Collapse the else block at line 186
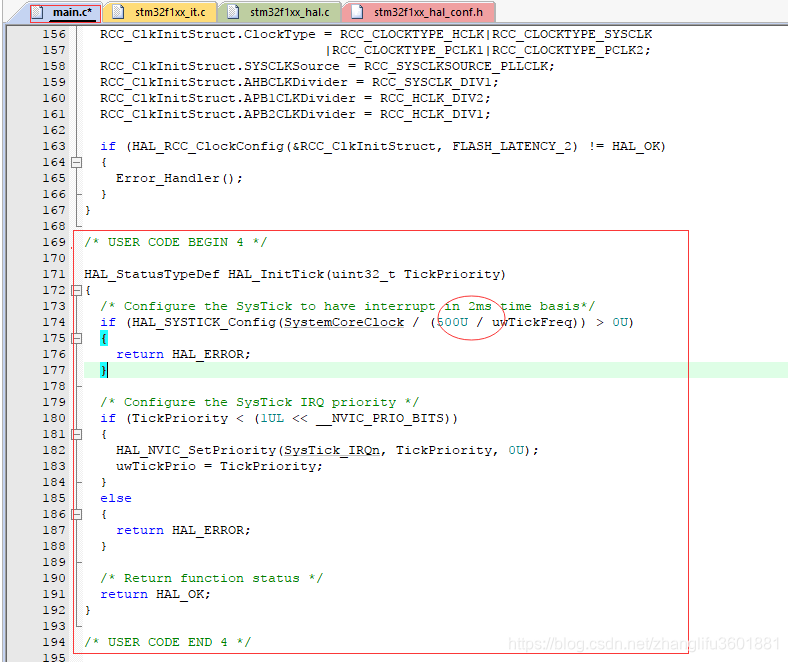 [76, 514]
